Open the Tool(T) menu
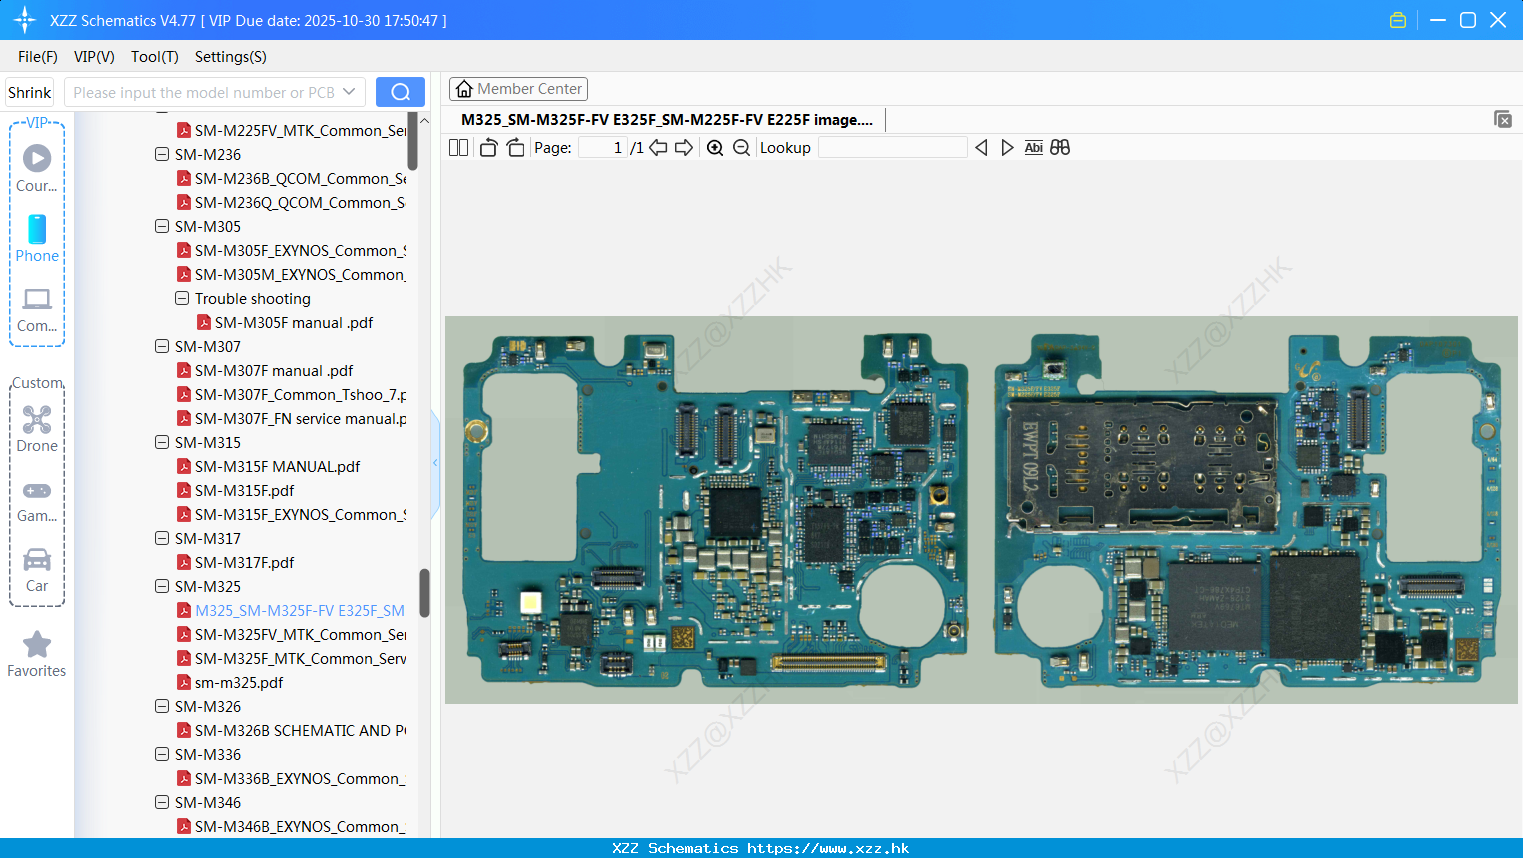 (x=155, y=57)
